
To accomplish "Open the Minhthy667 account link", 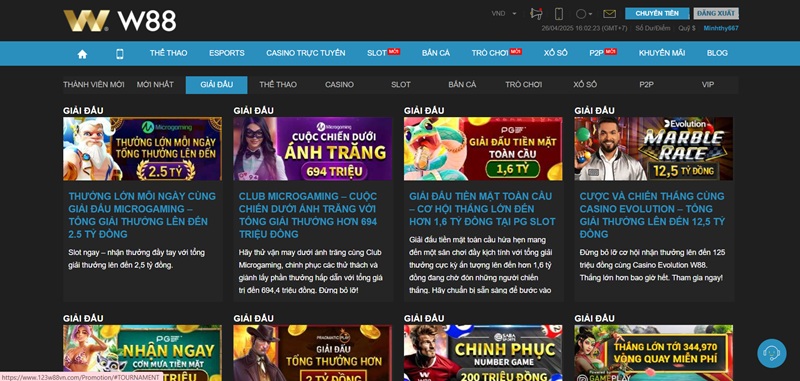I will click(721, 29).
